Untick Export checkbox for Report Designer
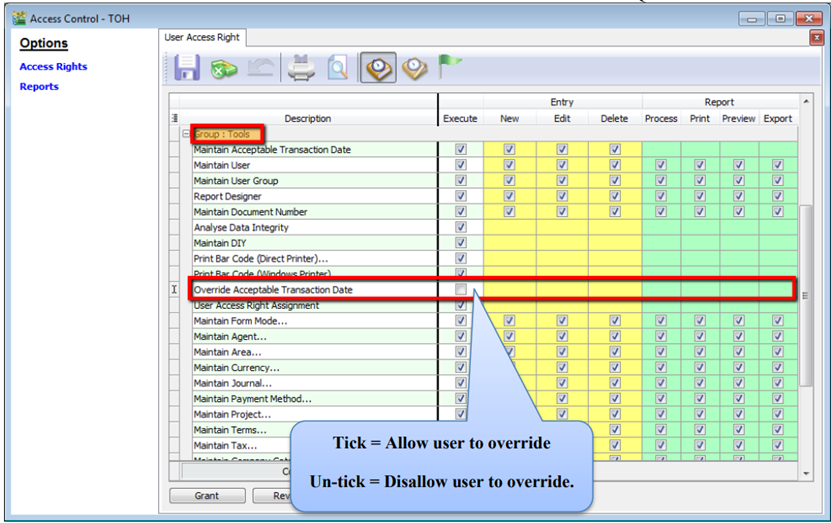 pyautogui.click(x=777, y=196)
